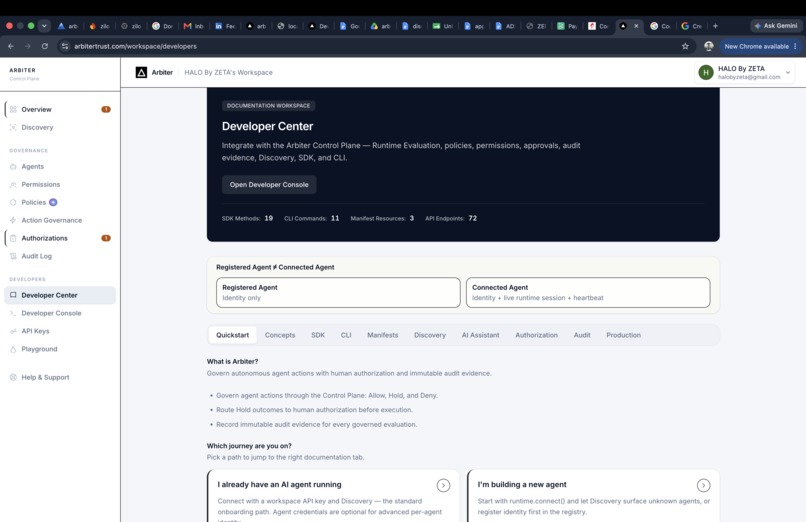Bookmark this page with star icon

click(x=685, y=46)
